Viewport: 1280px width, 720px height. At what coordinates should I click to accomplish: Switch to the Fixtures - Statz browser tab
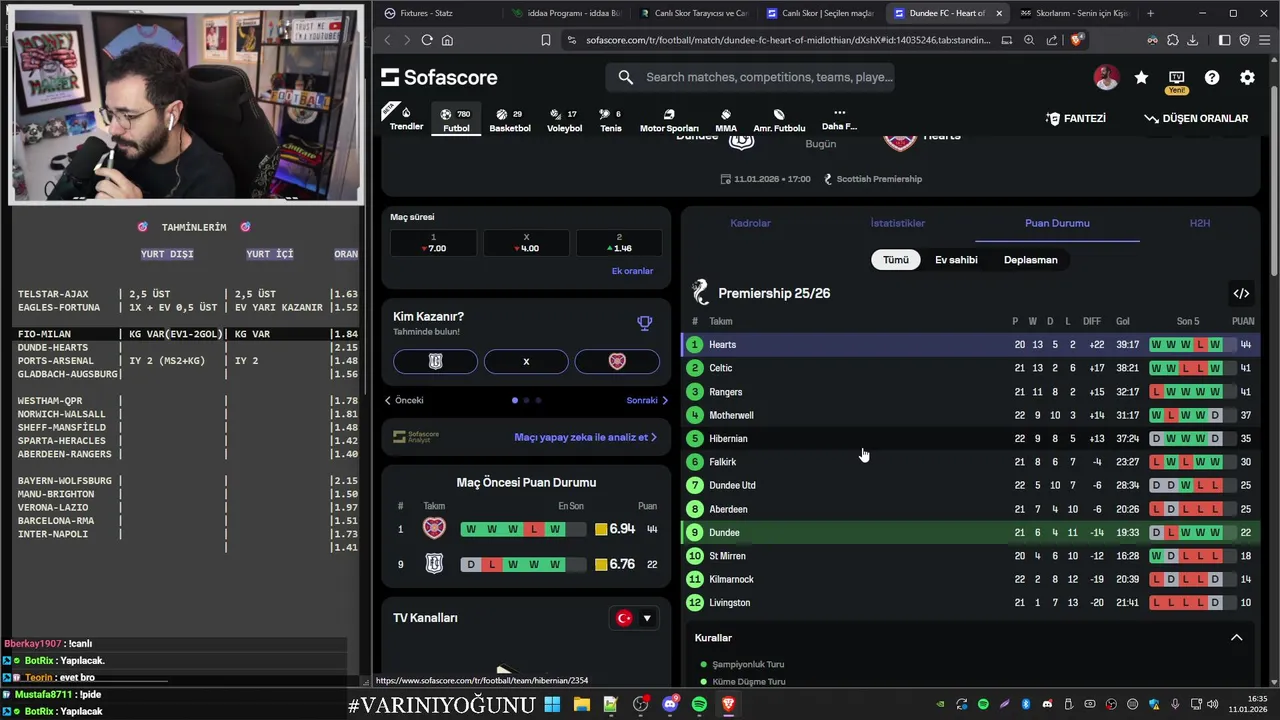pos(436,13)
